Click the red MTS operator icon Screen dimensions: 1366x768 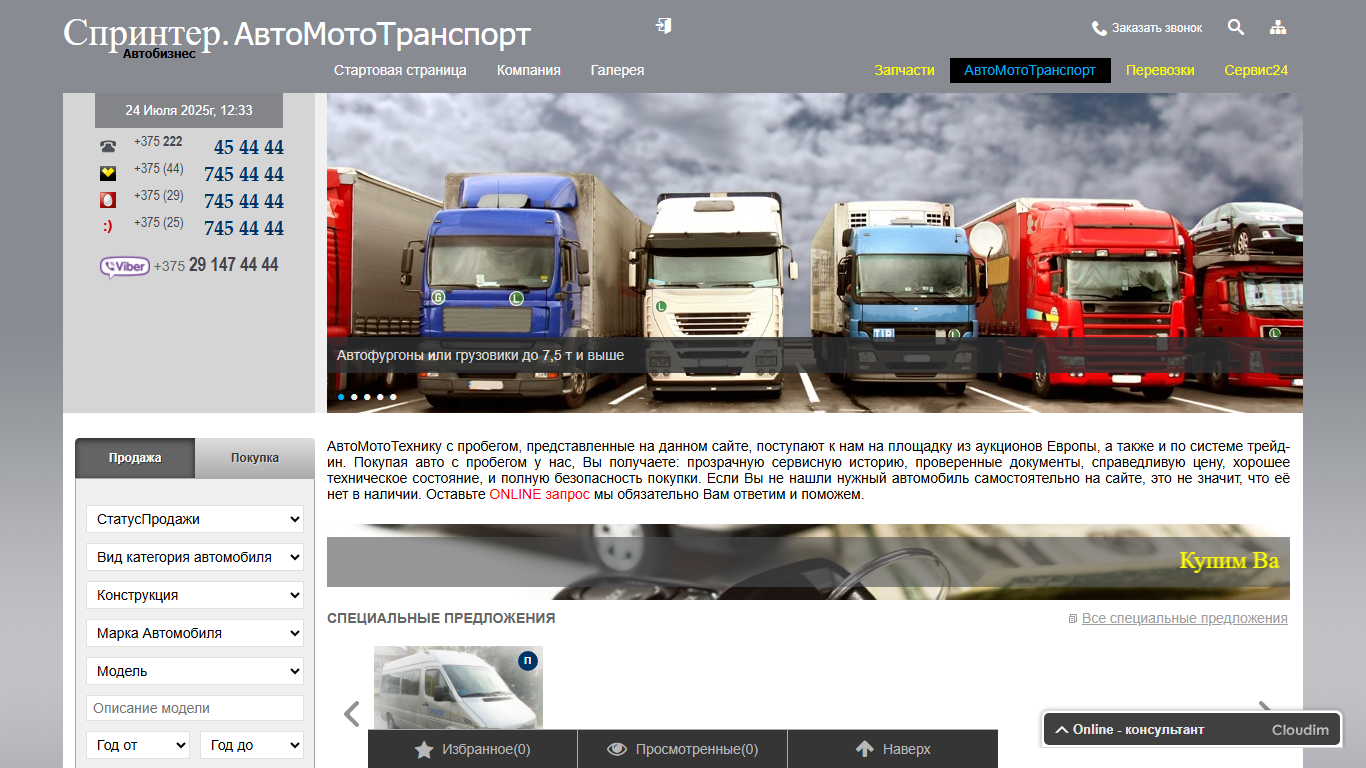108,200
